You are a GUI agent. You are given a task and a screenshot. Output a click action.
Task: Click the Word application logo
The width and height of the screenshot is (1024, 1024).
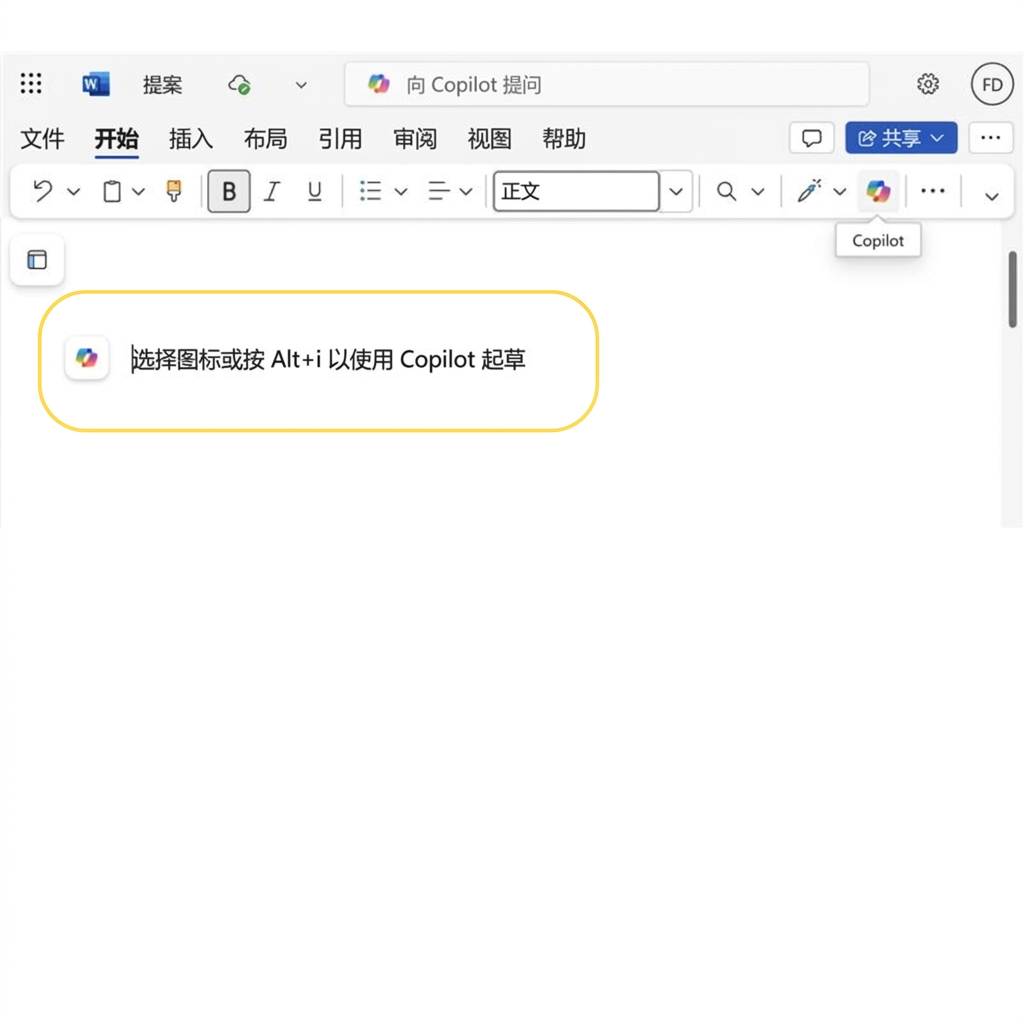point(95,84)
